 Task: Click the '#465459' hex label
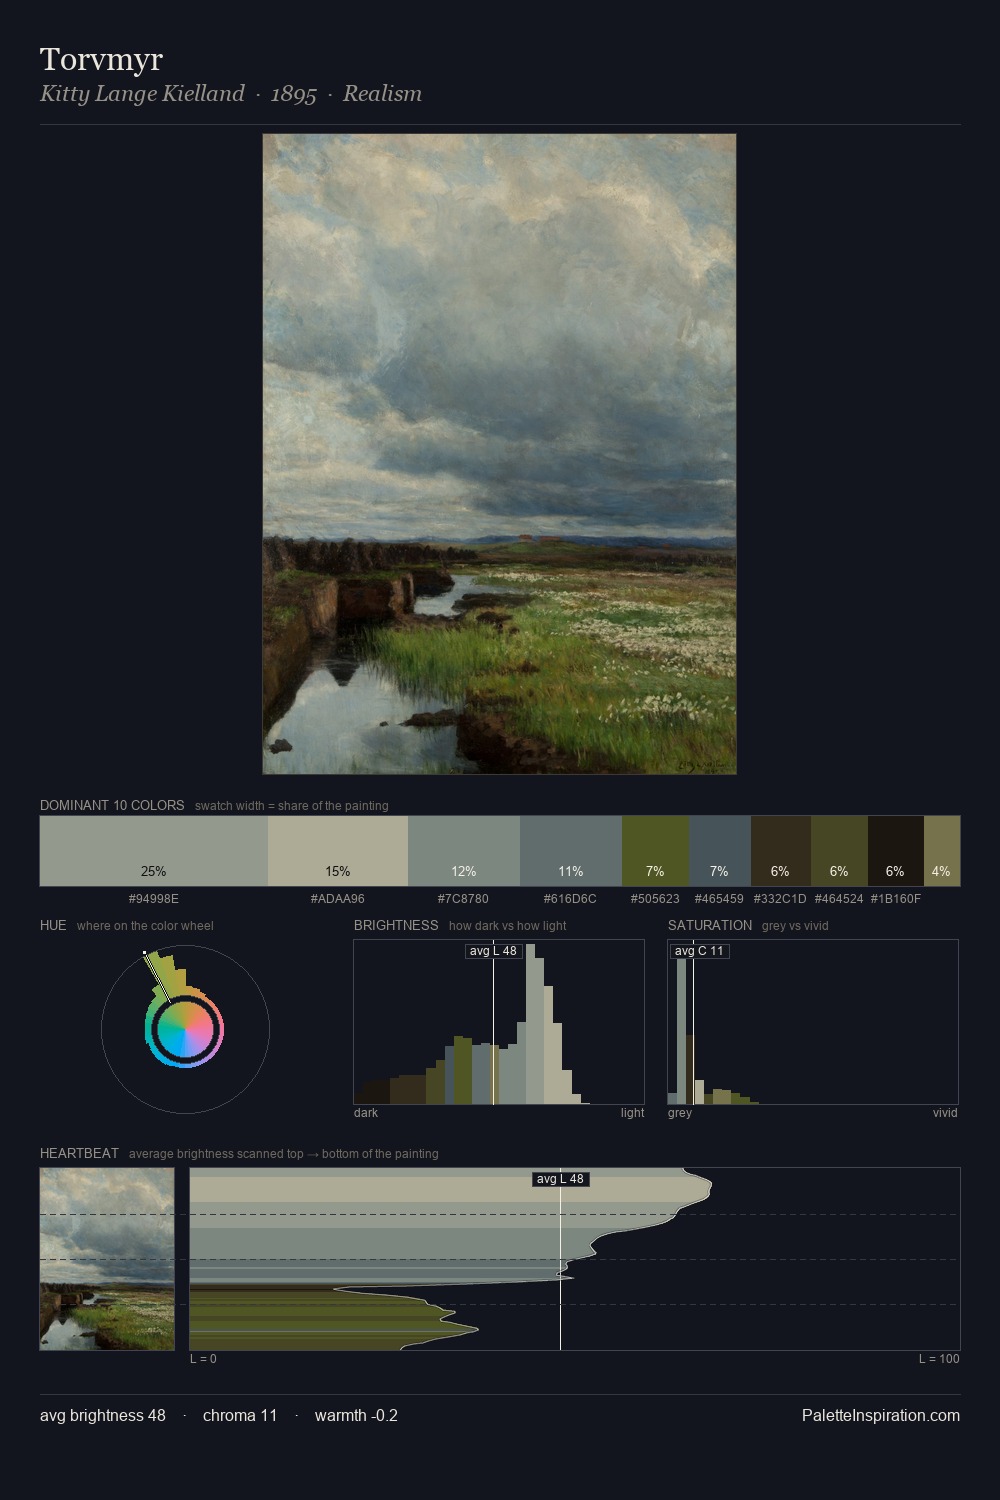719,899
